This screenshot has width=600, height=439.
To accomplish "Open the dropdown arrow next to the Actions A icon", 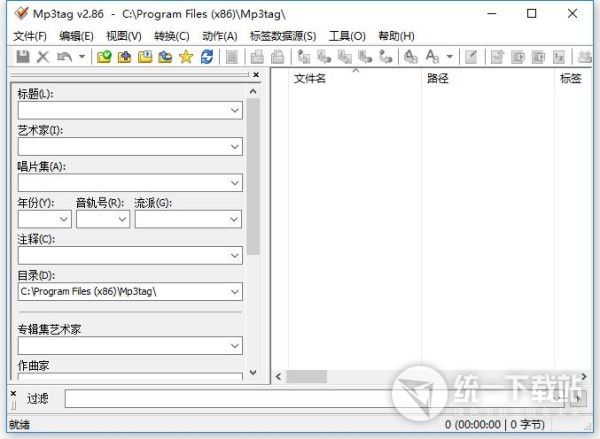I will [x=450, y=57].
